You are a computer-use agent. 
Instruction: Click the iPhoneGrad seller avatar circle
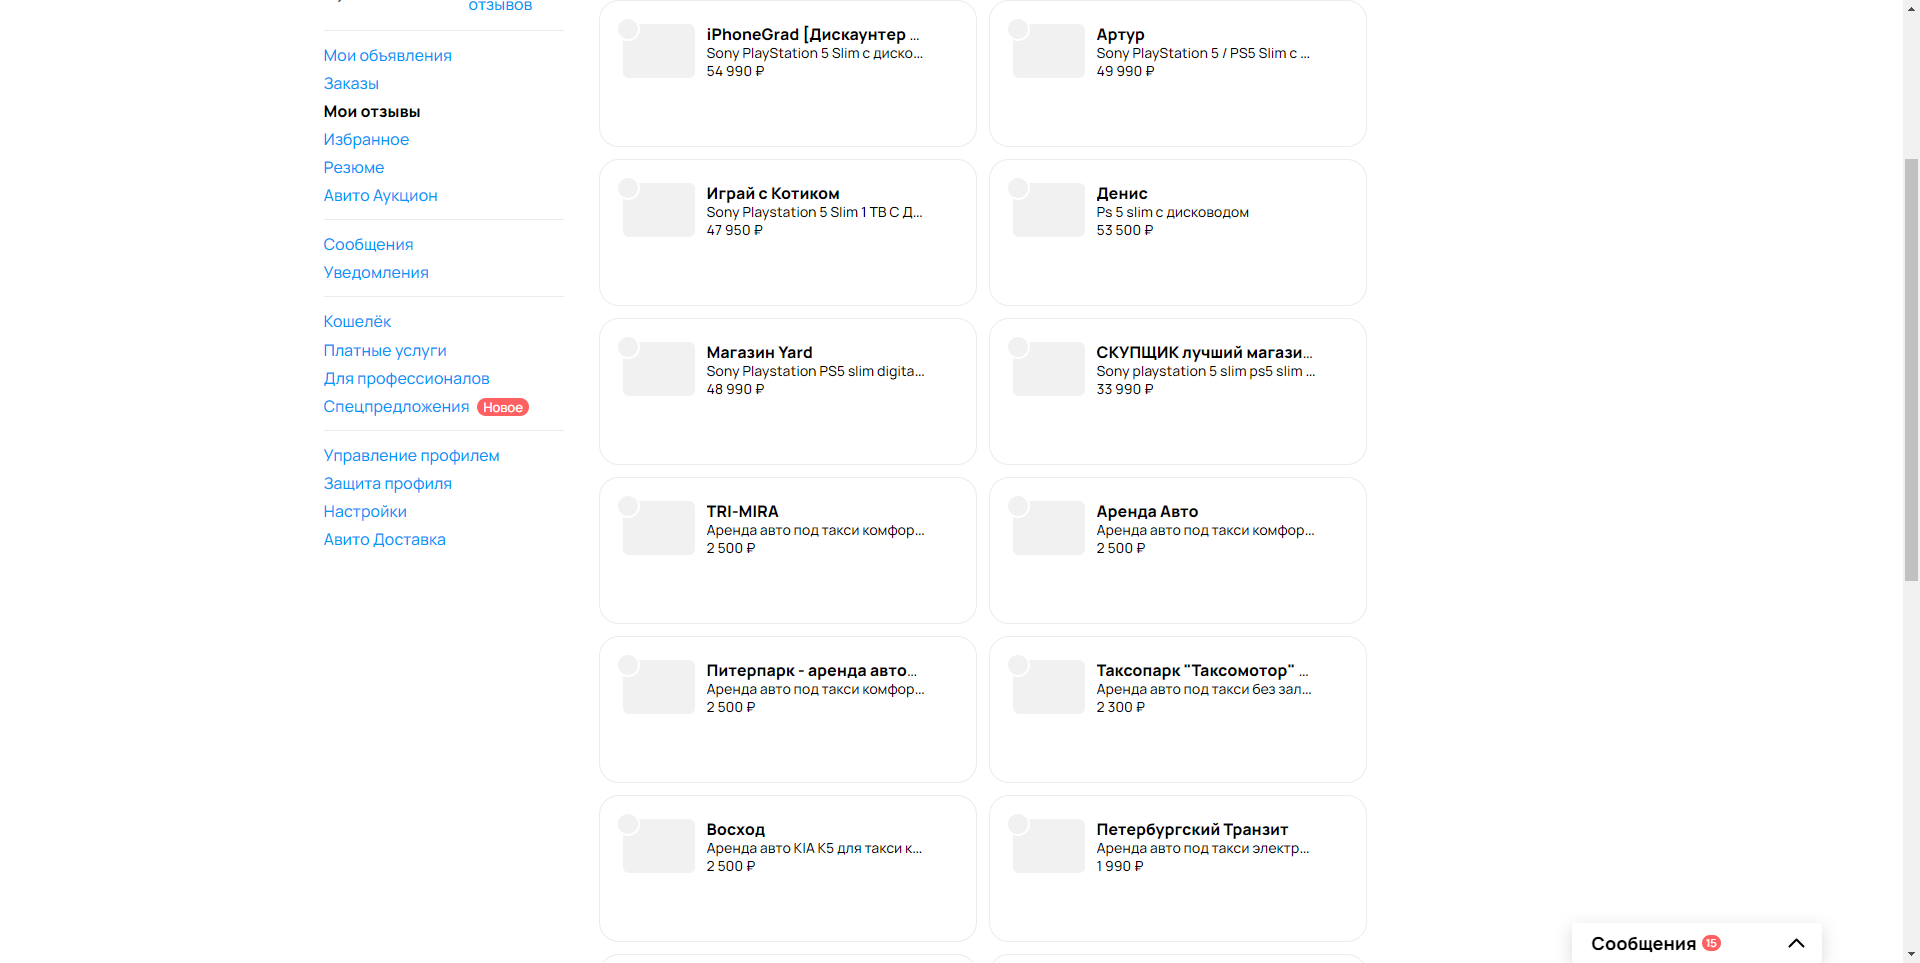point(628,29)
